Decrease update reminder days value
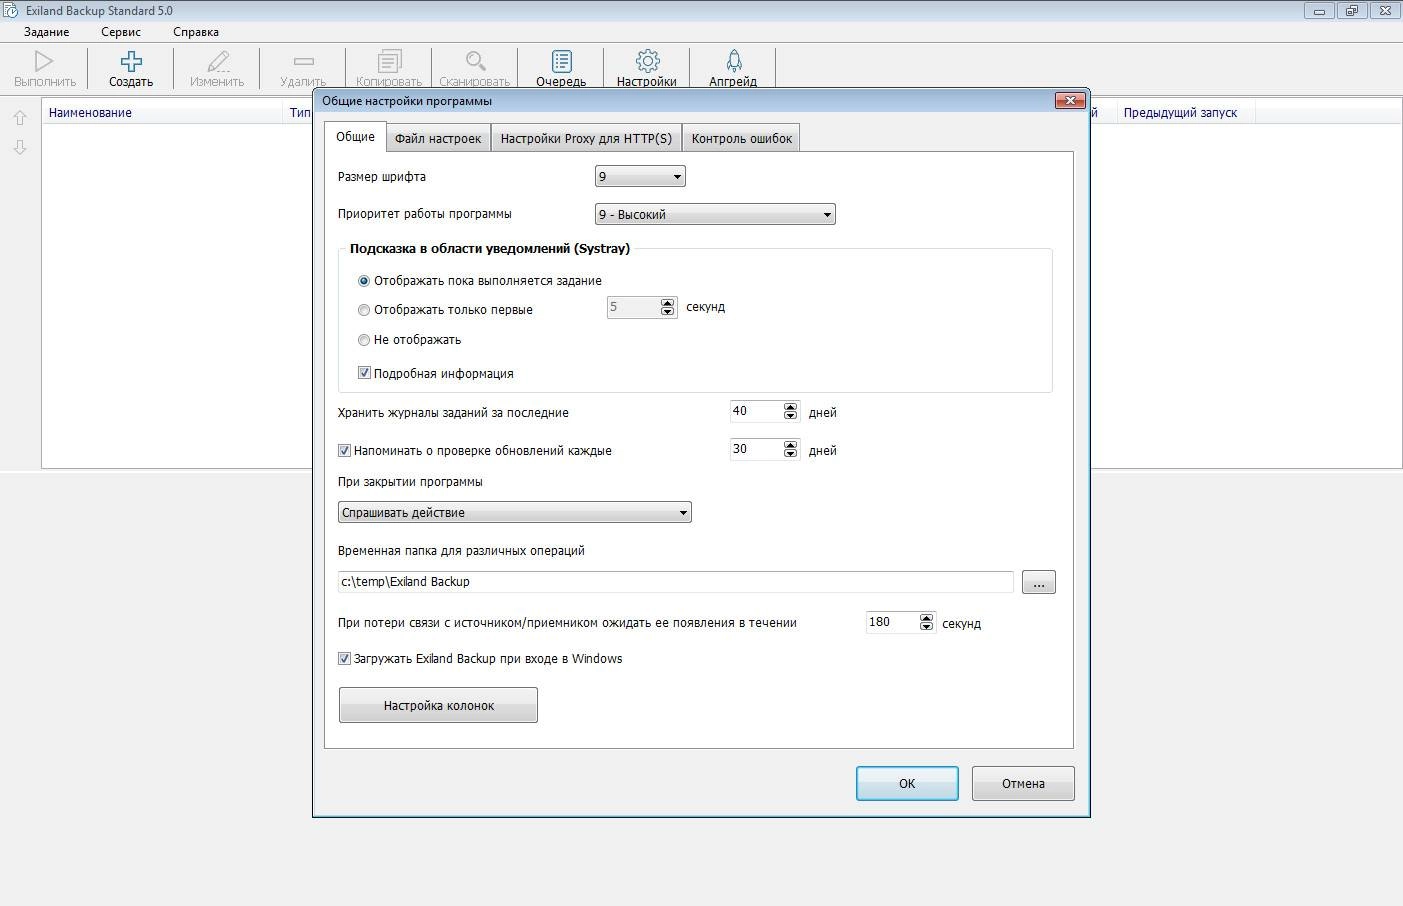 (791, 454)
